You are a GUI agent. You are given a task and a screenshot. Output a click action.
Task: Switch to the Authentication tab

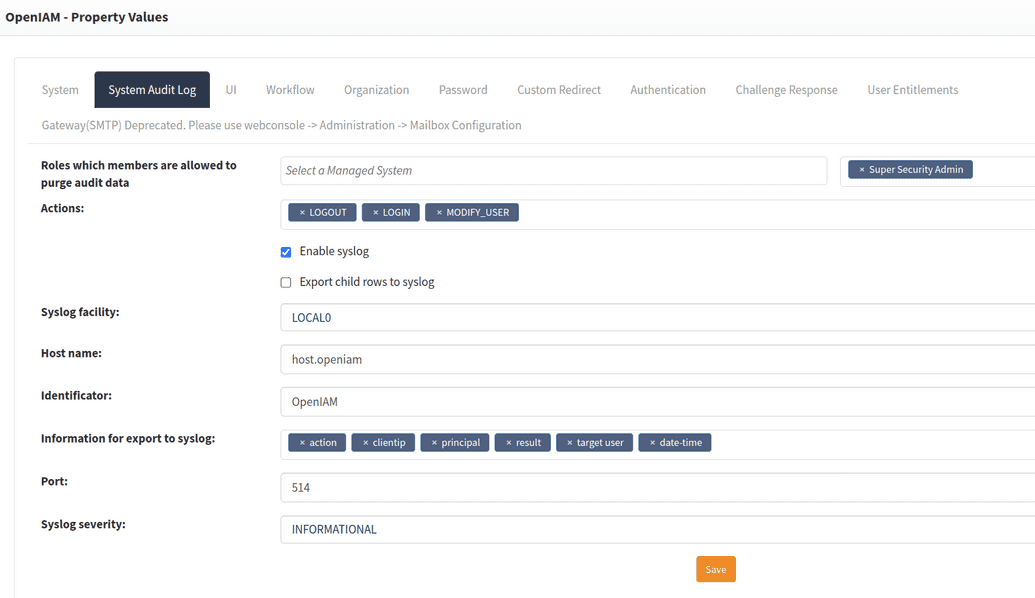coord(667,89)
